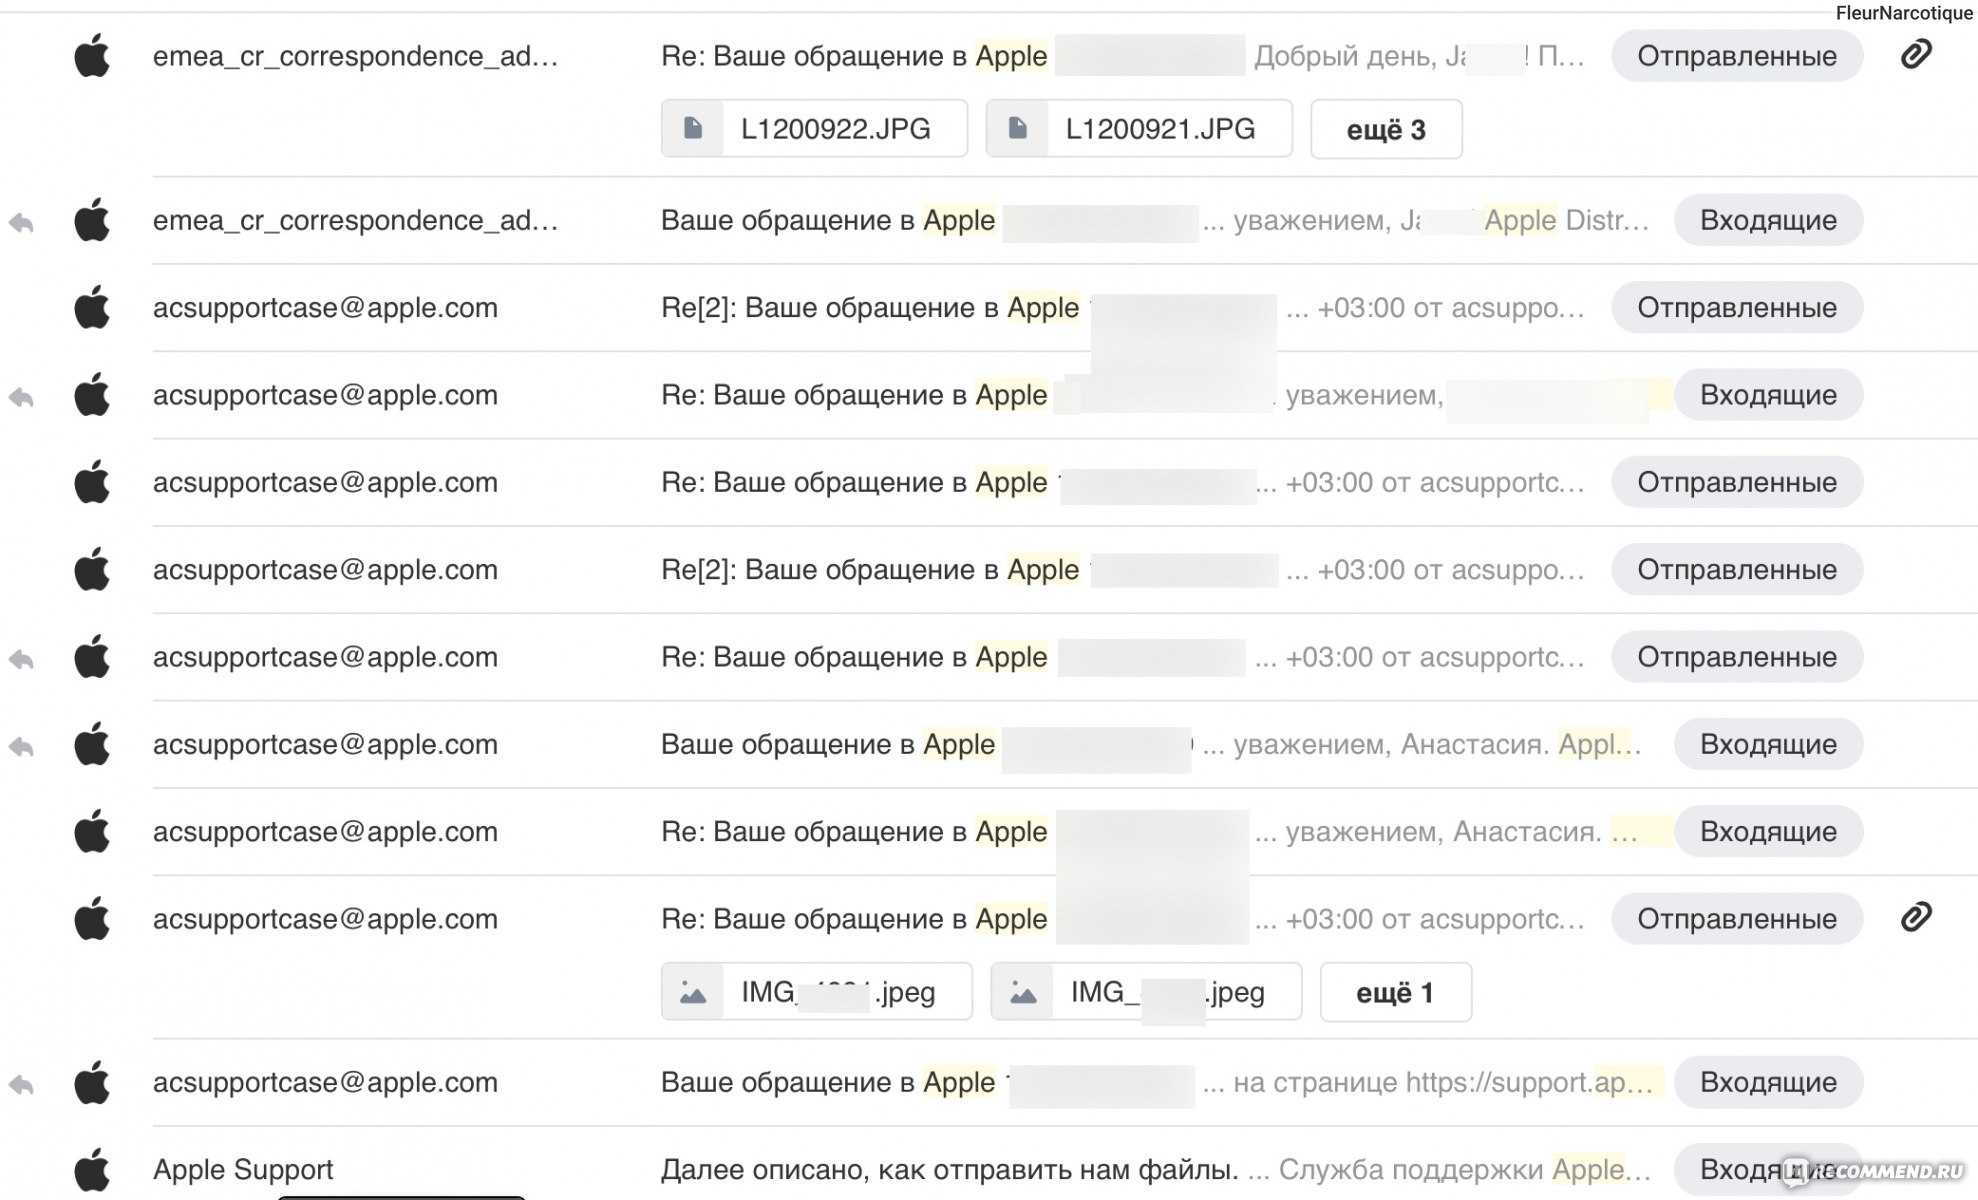
Task: Click Apple avatar of the IMG jpeg message
Action: pyautogui.click(x=92, y=918)
